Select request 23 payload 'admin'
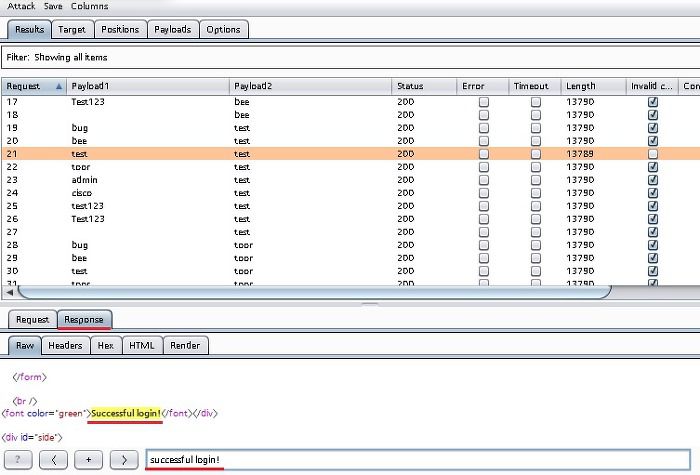Image resolution: width=700 pixels, height=475 pixels. (84, 180)
